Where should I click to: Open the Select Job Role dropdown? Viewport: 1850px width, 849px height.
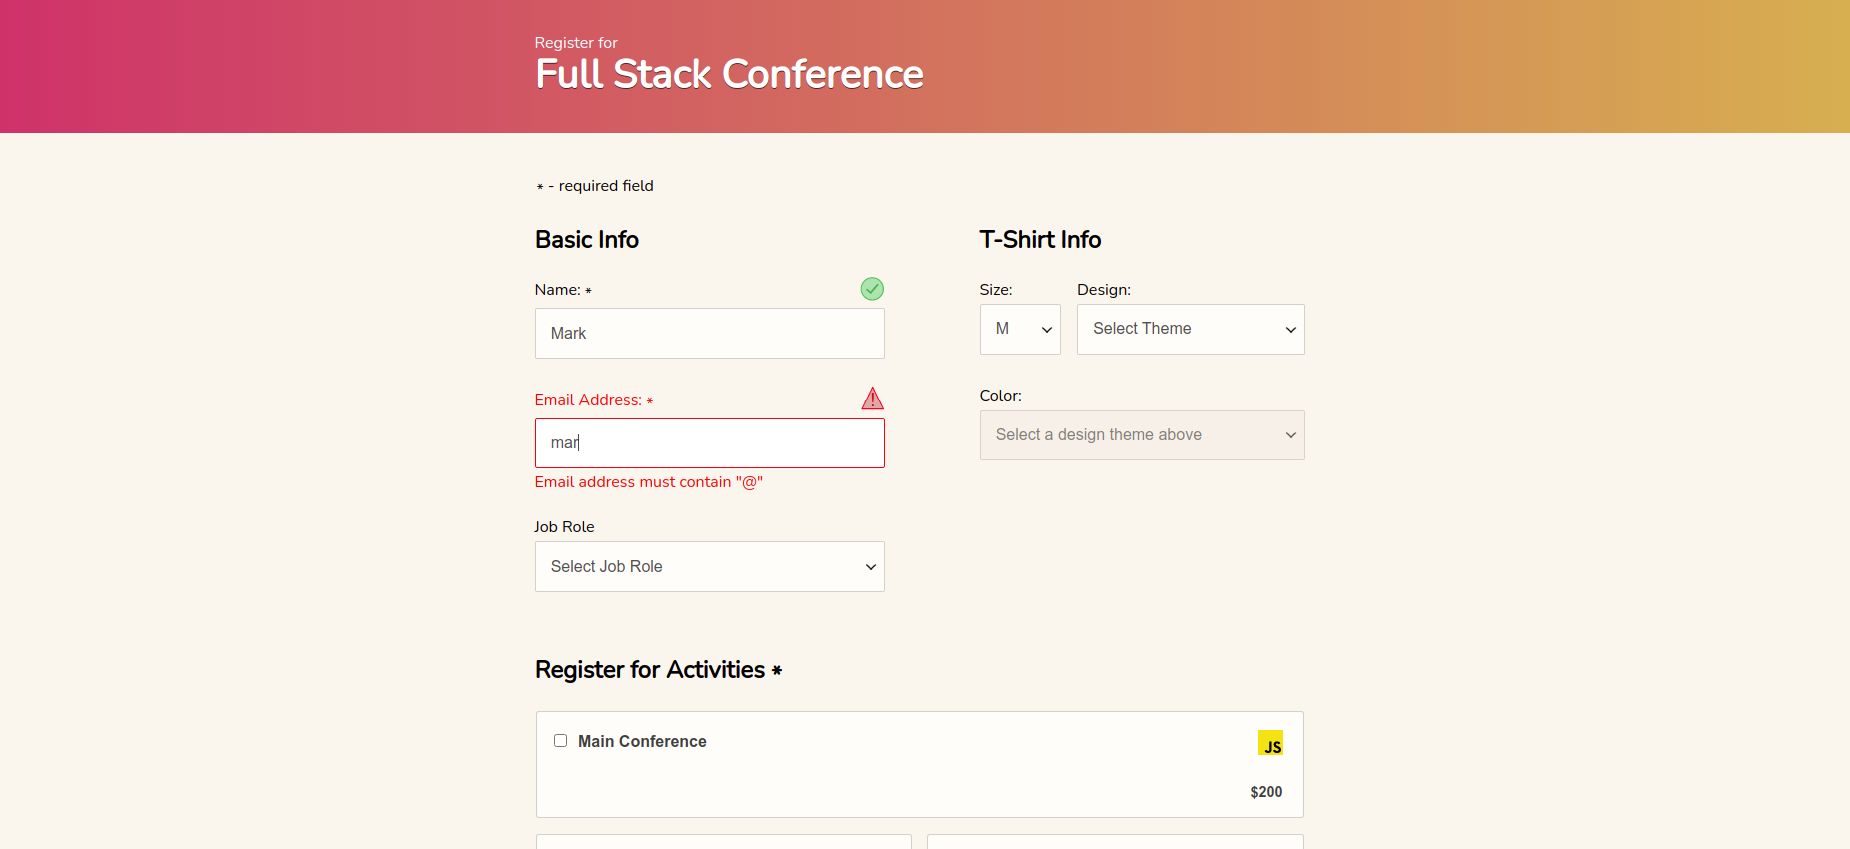tap(709, 567)
